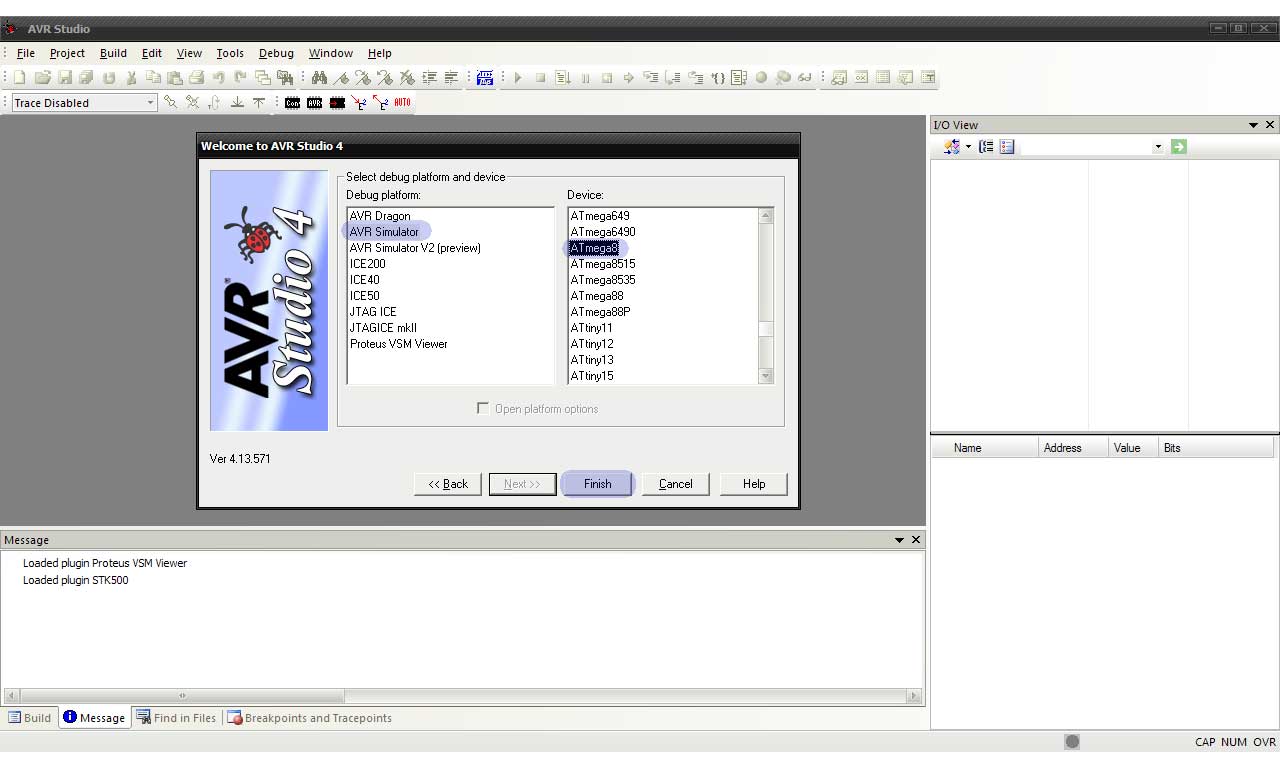Open the I/O View settings icon dropdown arrow
The image size is (1280, 768).
tap(968, 147)
